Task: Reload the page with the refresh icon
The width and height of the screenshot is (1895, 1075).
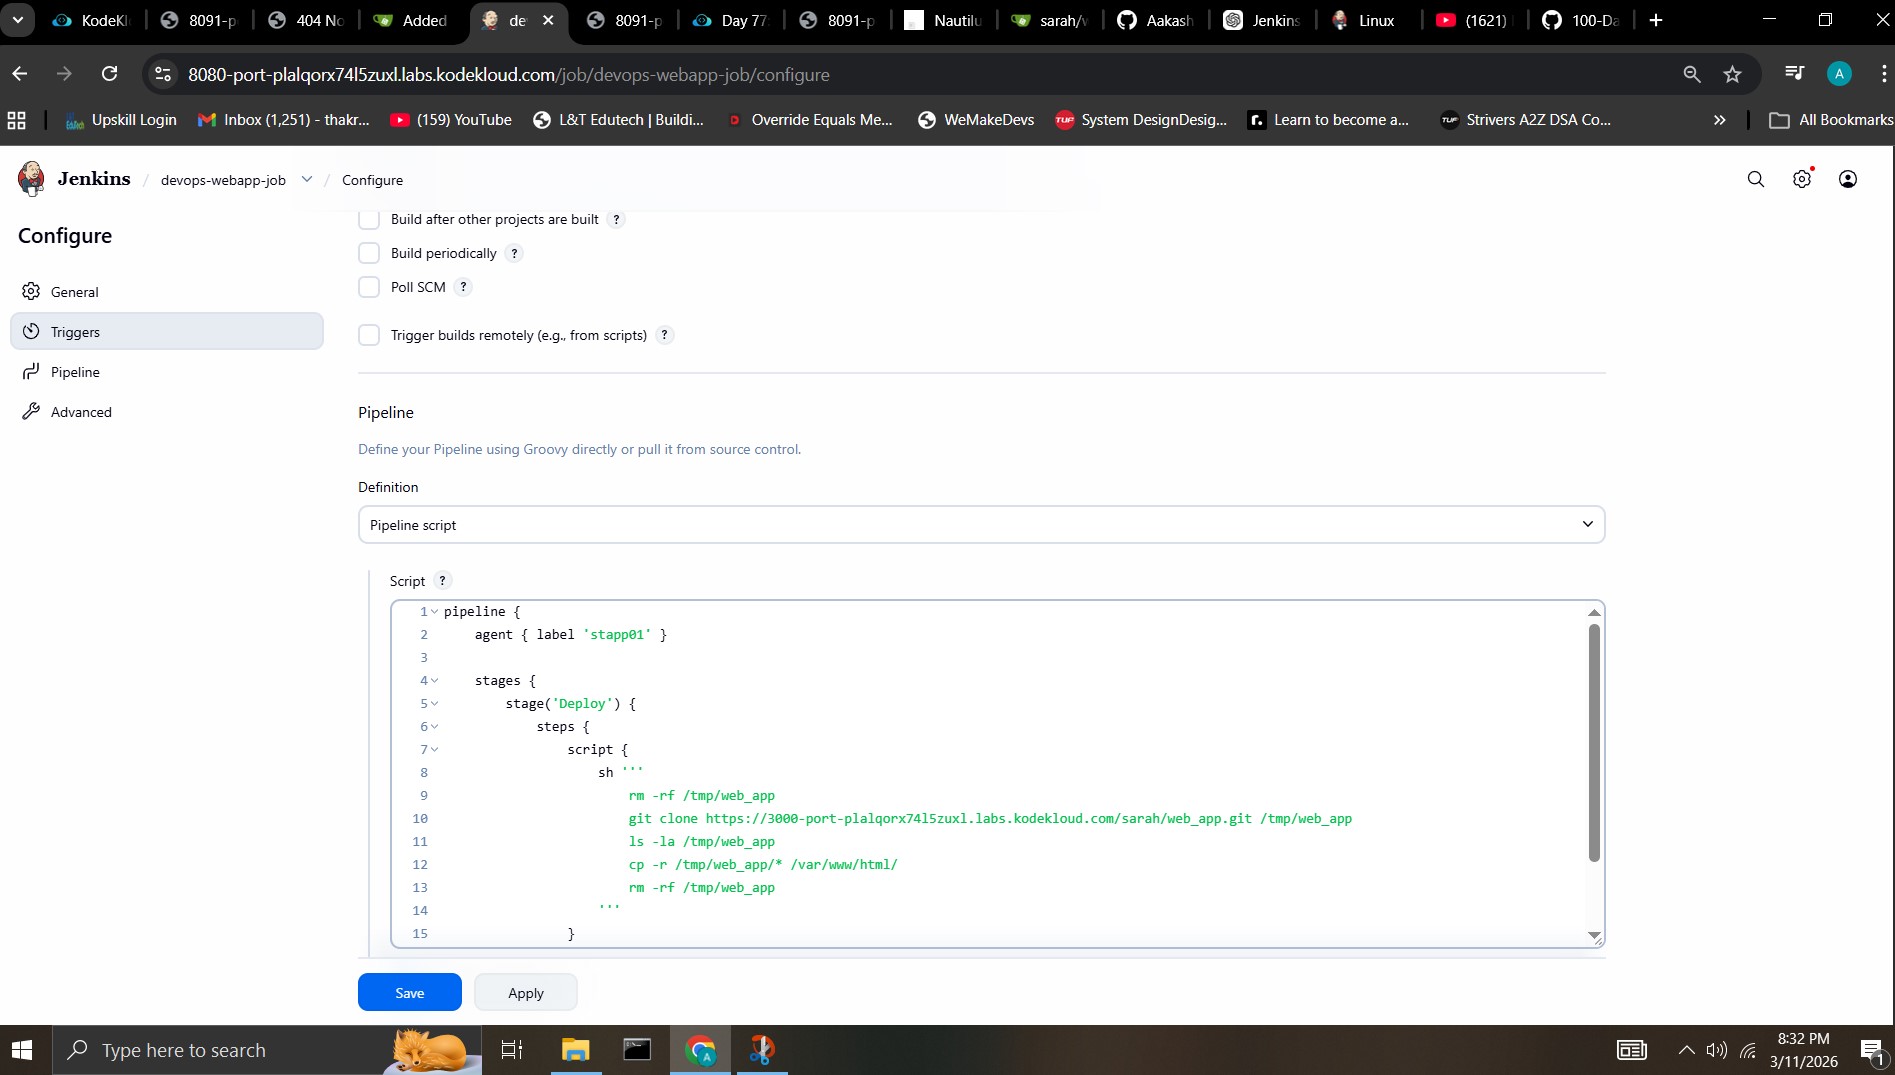Action: [110, 74]
